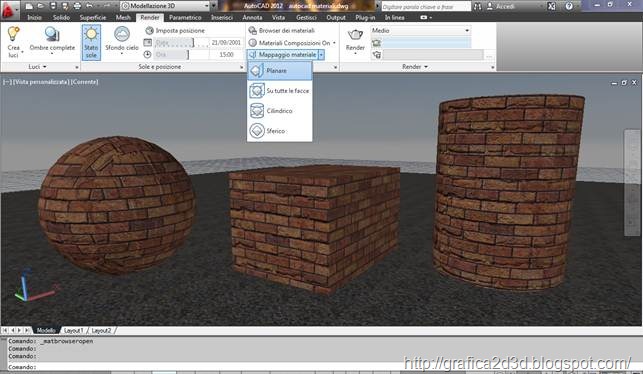Click the Undo arrow icon
The width and height of the screenshot is (643, 374).
tap(89, 6)
